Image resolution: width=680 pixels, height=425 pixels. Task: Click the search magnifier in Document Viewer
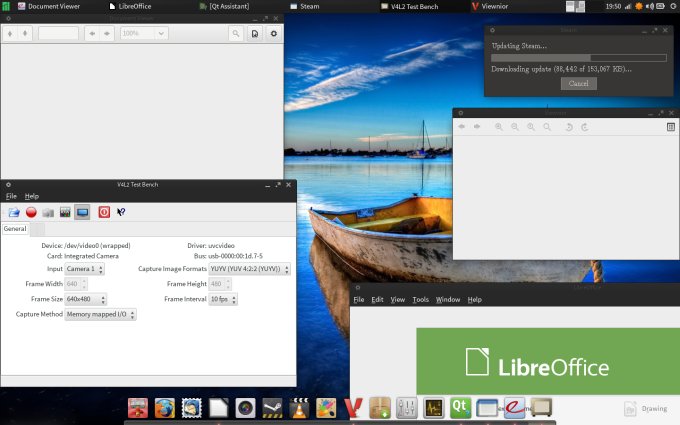coord(236,33)
